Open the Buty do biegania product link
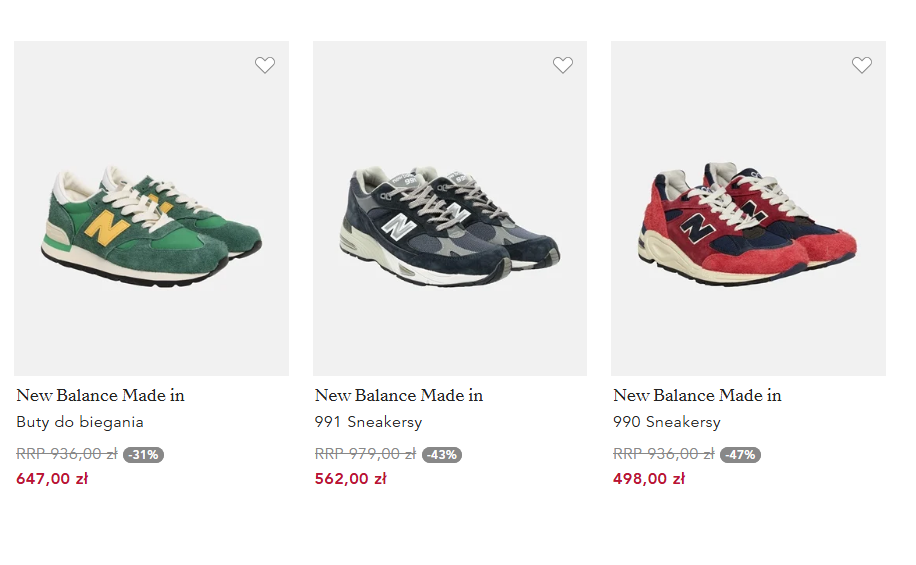Image resolution: width=916 pixels, height=565 pixels. pyautogui.click(x=80, y=422)
